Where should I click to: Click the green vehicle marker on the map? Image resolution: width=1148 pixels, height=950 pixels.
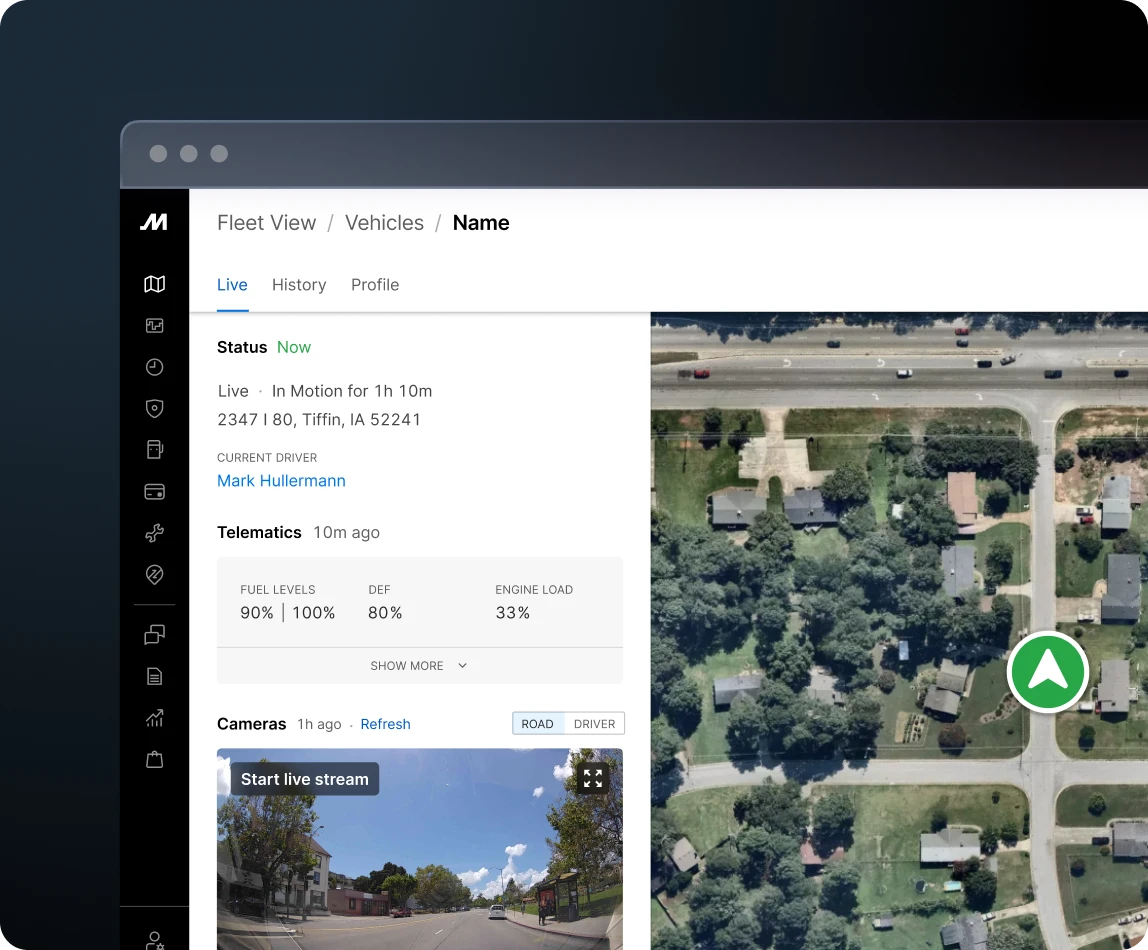[x=1047, y=672]
